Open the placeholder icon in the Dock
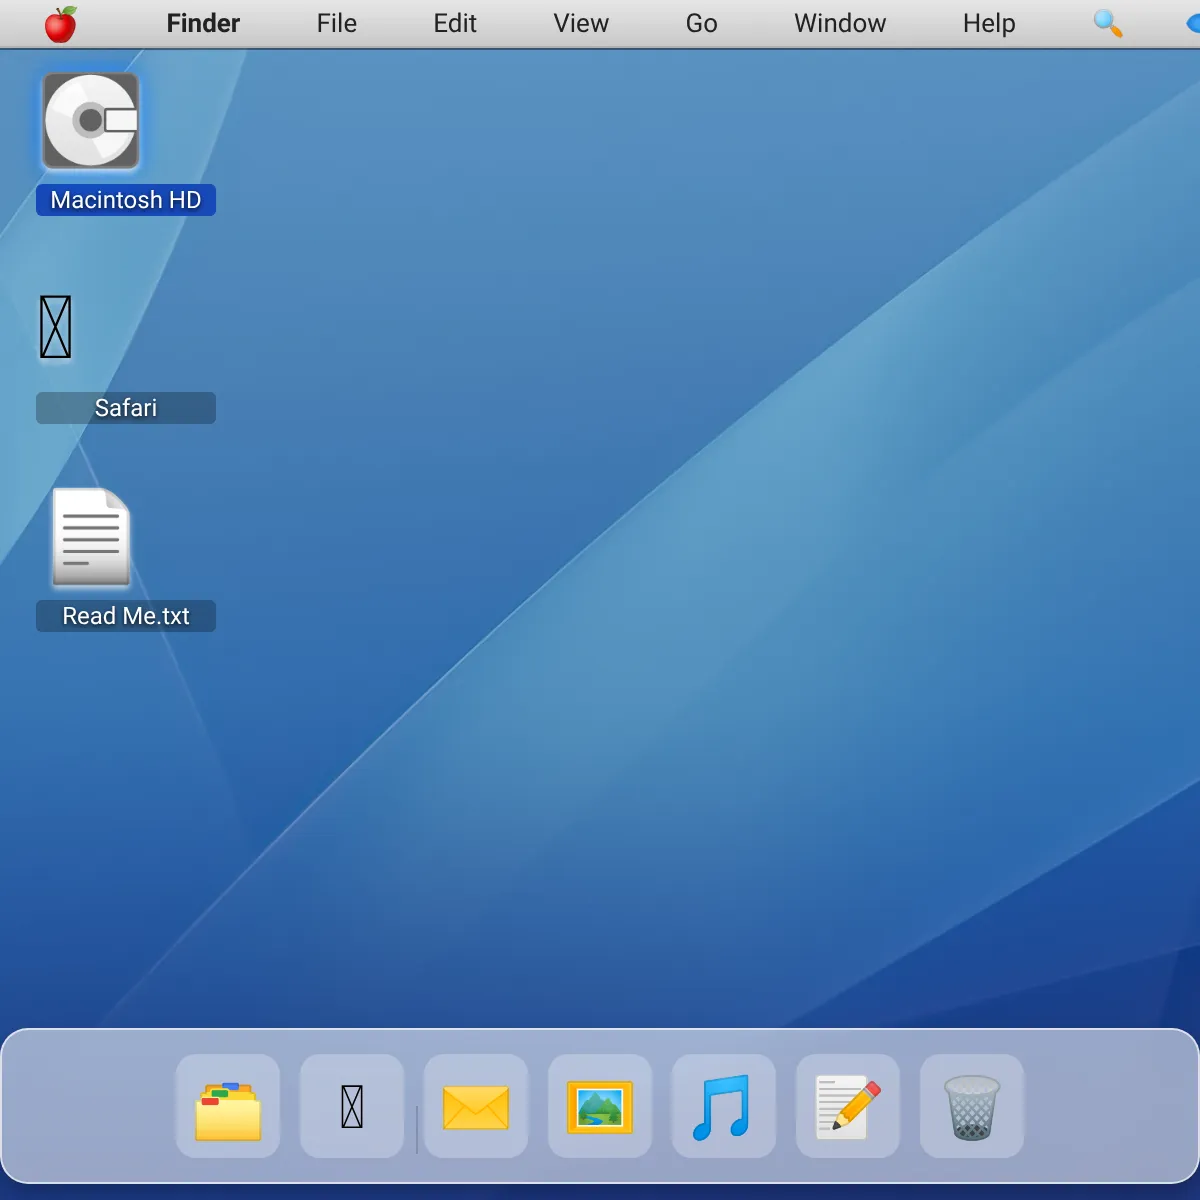Screen dimensions: 1200x1200 [352, 1107]
